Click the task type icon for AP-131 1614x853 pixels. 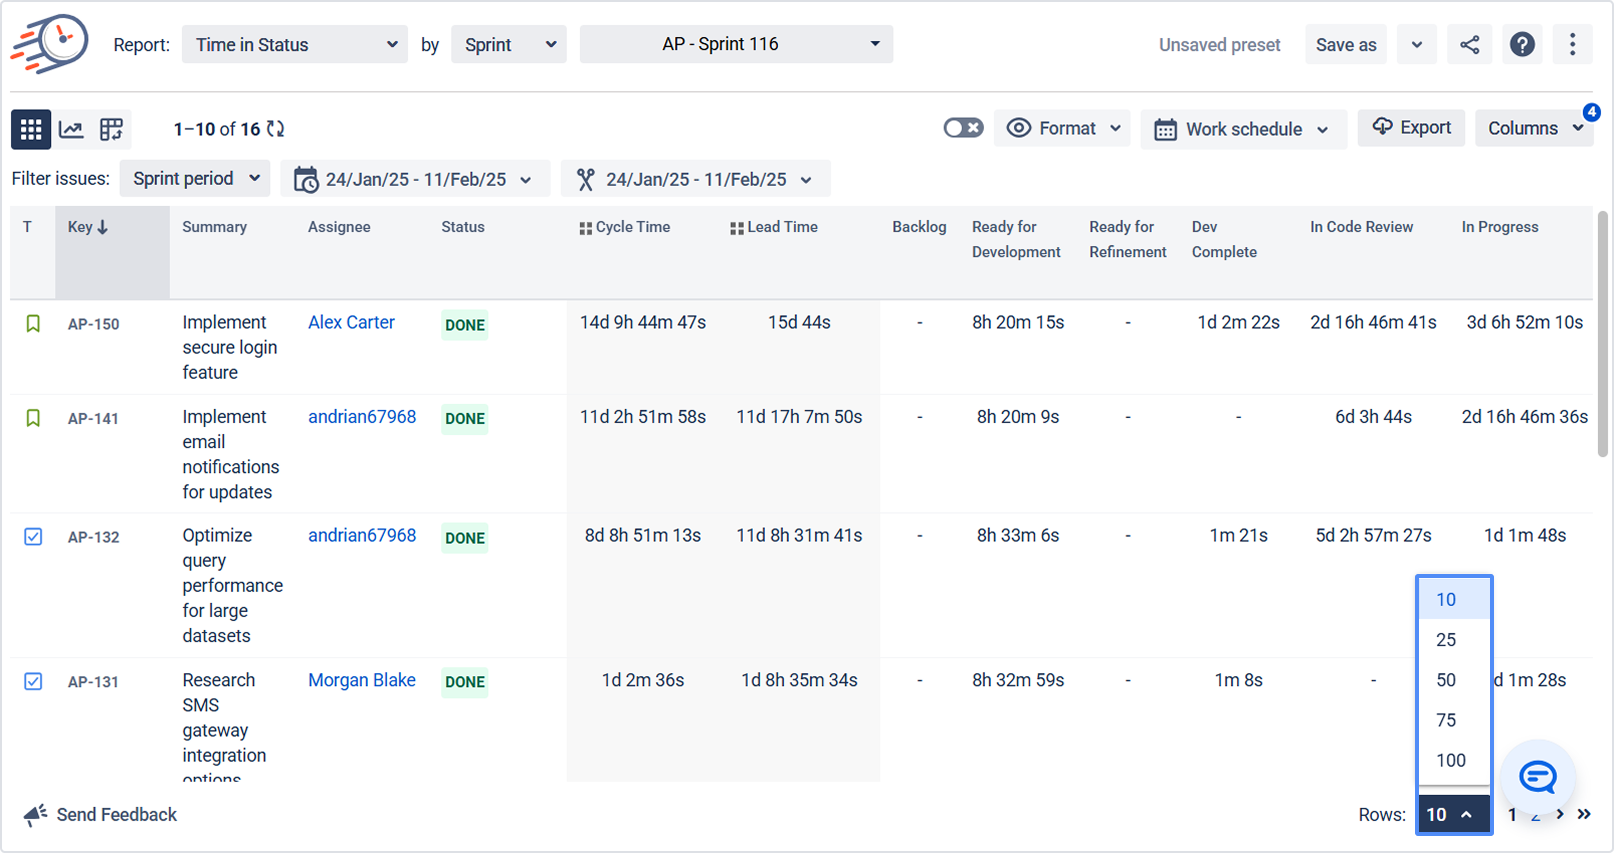(33, 681)
